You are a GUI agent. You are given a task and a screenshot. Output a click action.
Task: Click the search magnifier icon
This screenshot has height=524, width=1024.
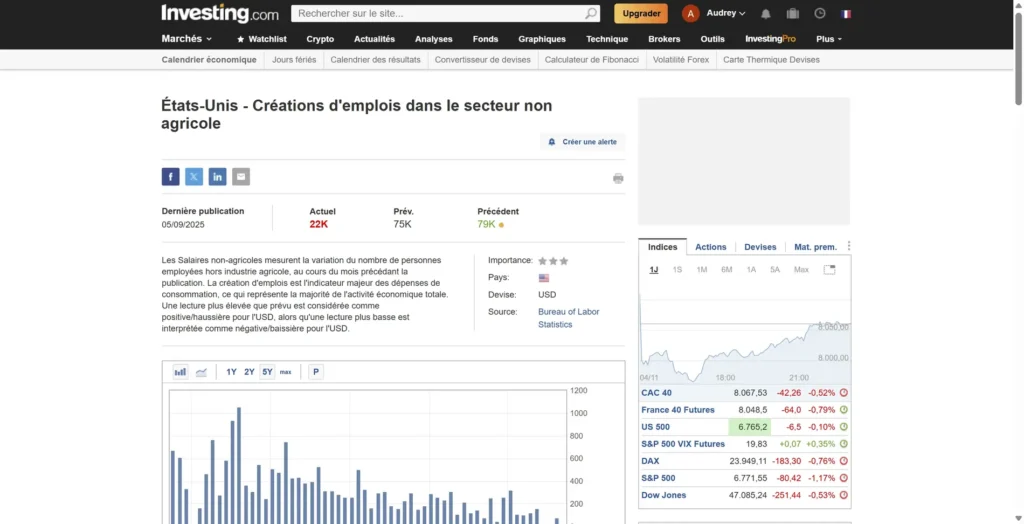(x=590, y=13)
